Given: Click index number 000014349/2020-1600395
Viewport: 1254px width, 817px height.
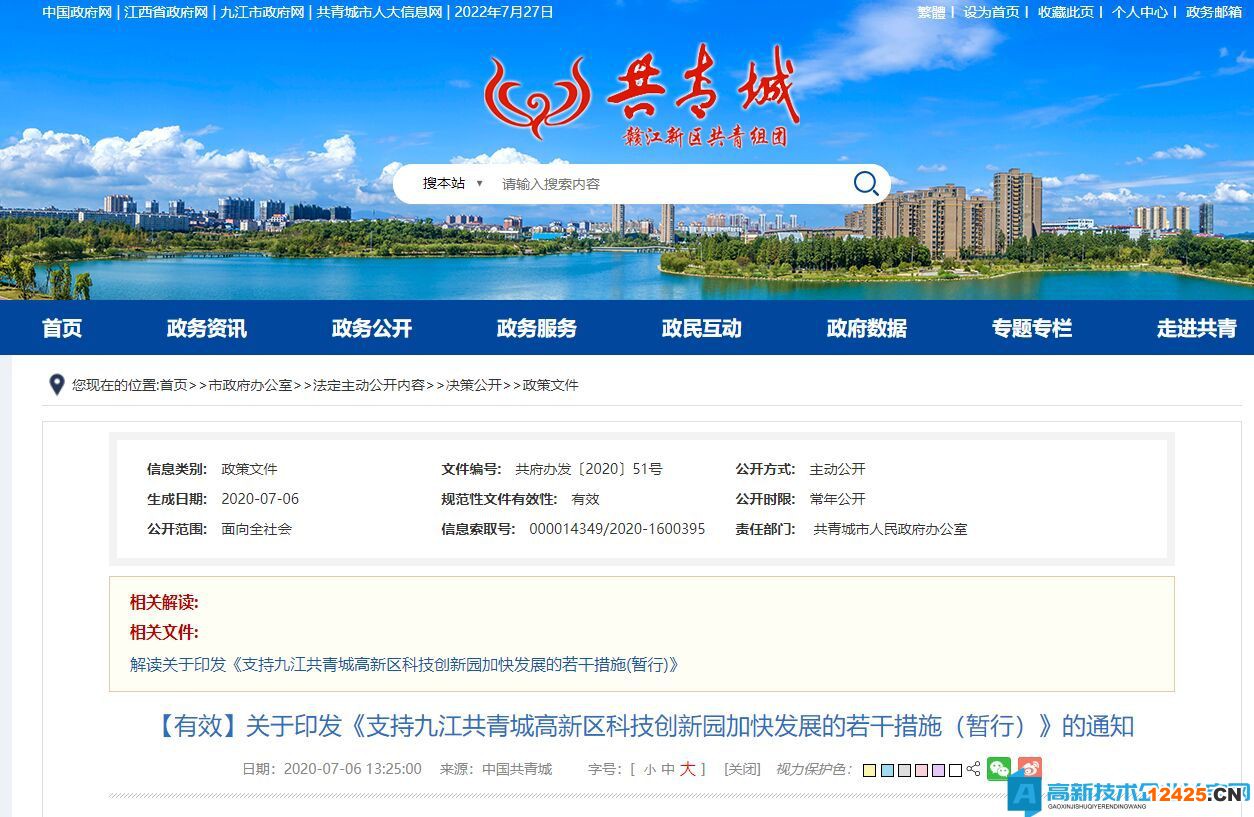Looking at the screenshot, I should point(617,529).
